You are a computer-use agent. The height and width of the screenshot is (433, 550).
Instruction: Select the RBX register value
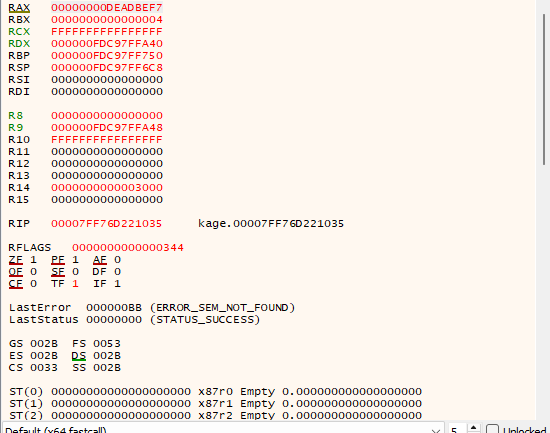click(107, 19)
